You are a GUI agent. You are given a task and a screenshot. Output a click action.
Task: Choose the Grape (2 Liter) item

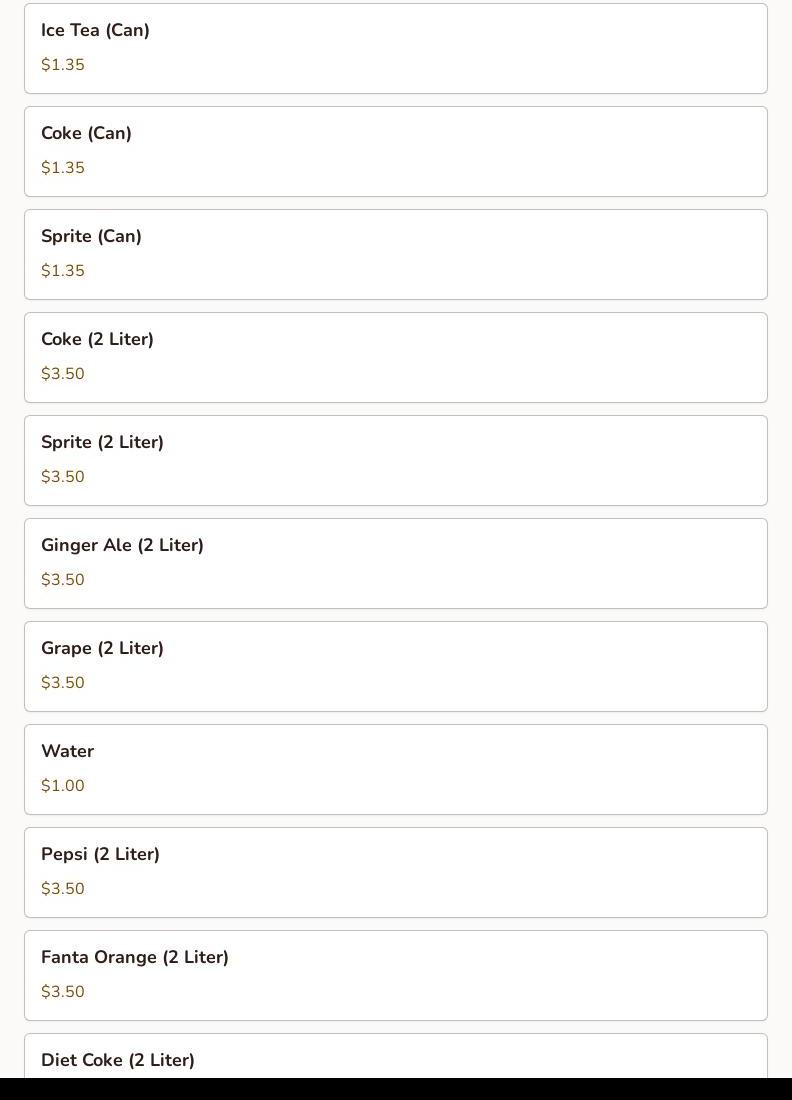pyautogui.click(x=395, y=666)
